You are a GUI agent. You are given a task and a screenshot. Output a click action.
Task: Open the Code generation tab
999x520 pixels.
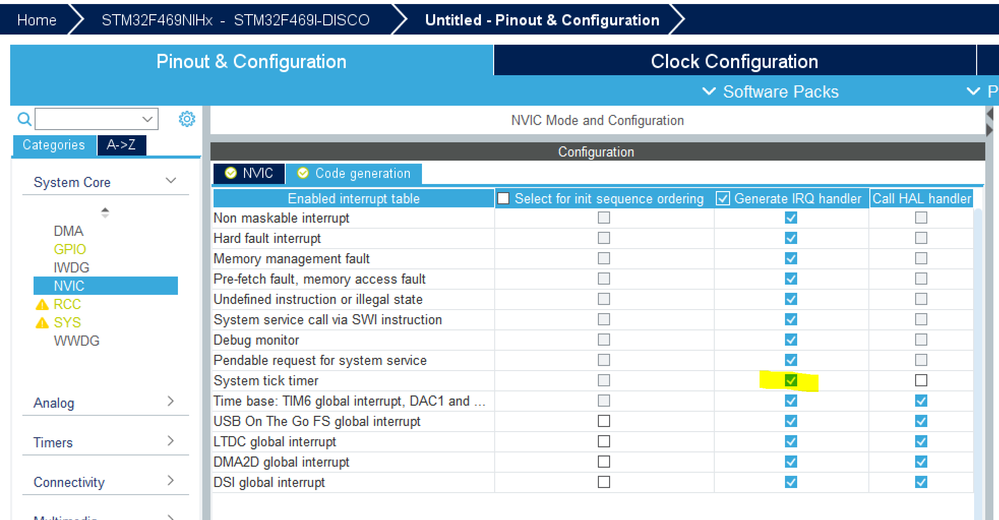tap(354, 173)
